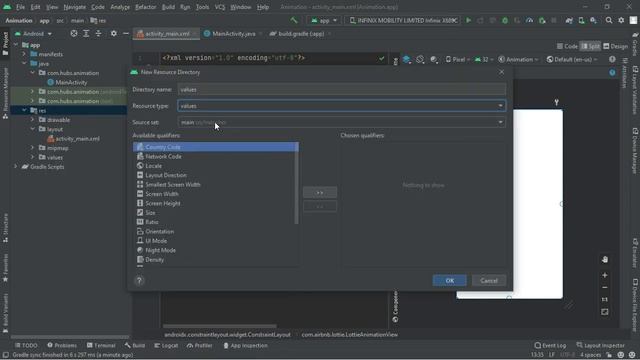640x360 pixels.
Task: Set the preview zoom to 1:1
Action: pyautogui.click(x=604, y=300)
